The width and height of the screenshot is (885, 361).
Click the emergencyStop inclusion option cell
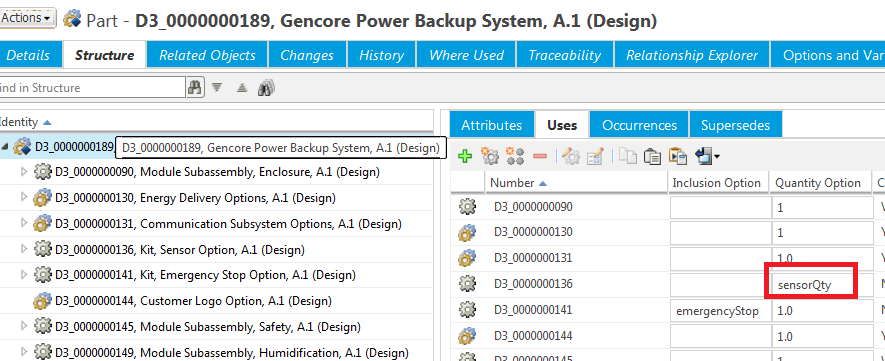pos(720,311)
